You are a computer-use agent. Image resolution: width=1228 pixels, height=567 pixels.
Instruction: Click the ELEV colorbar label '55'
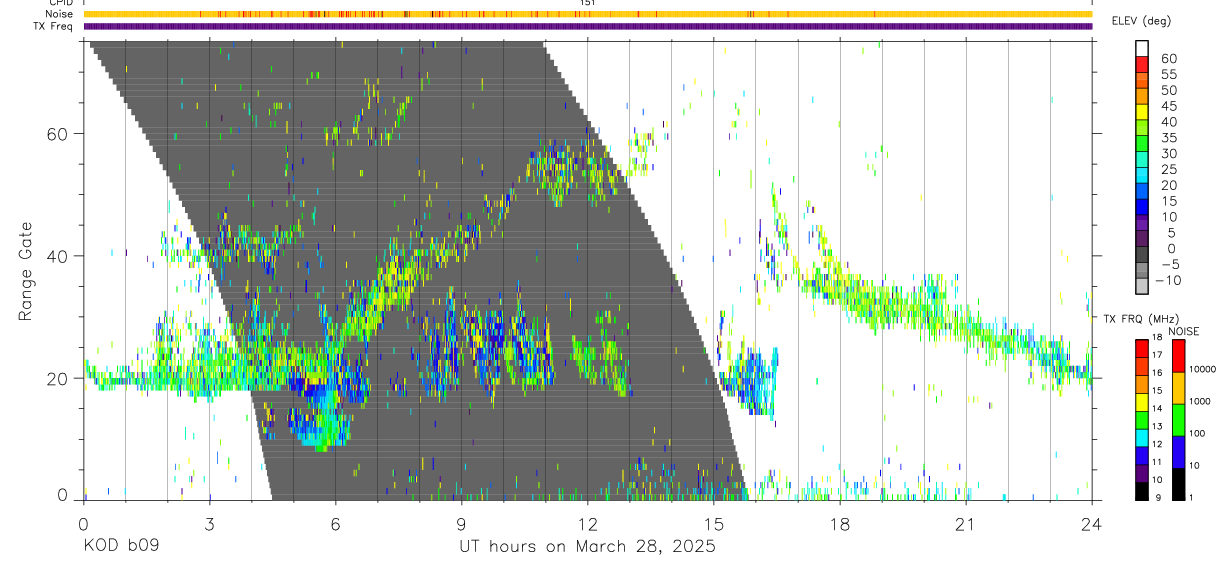point(1168,74)
